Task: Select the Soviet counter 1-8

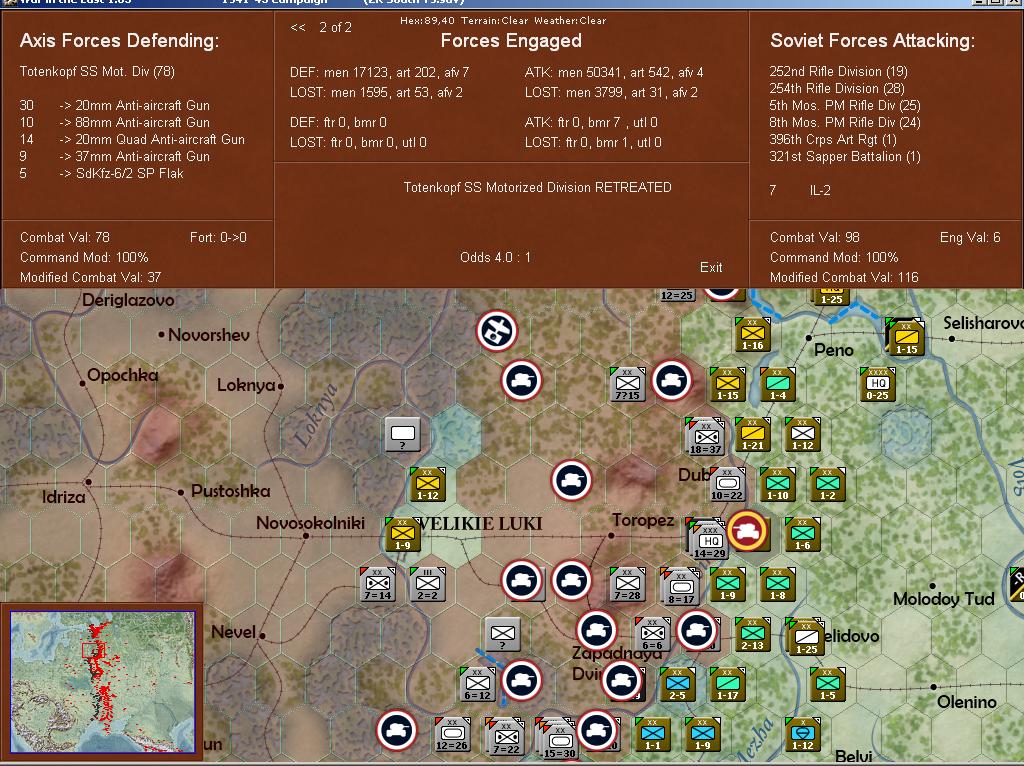Action: click(x=777, y=584)
